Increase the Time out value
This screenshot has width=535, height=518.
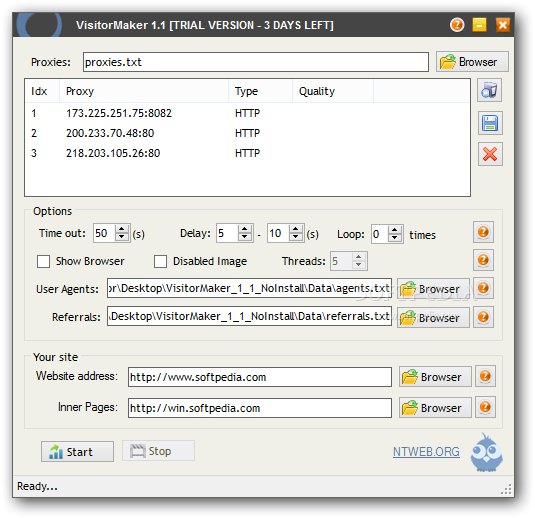(x=122, y=229)
